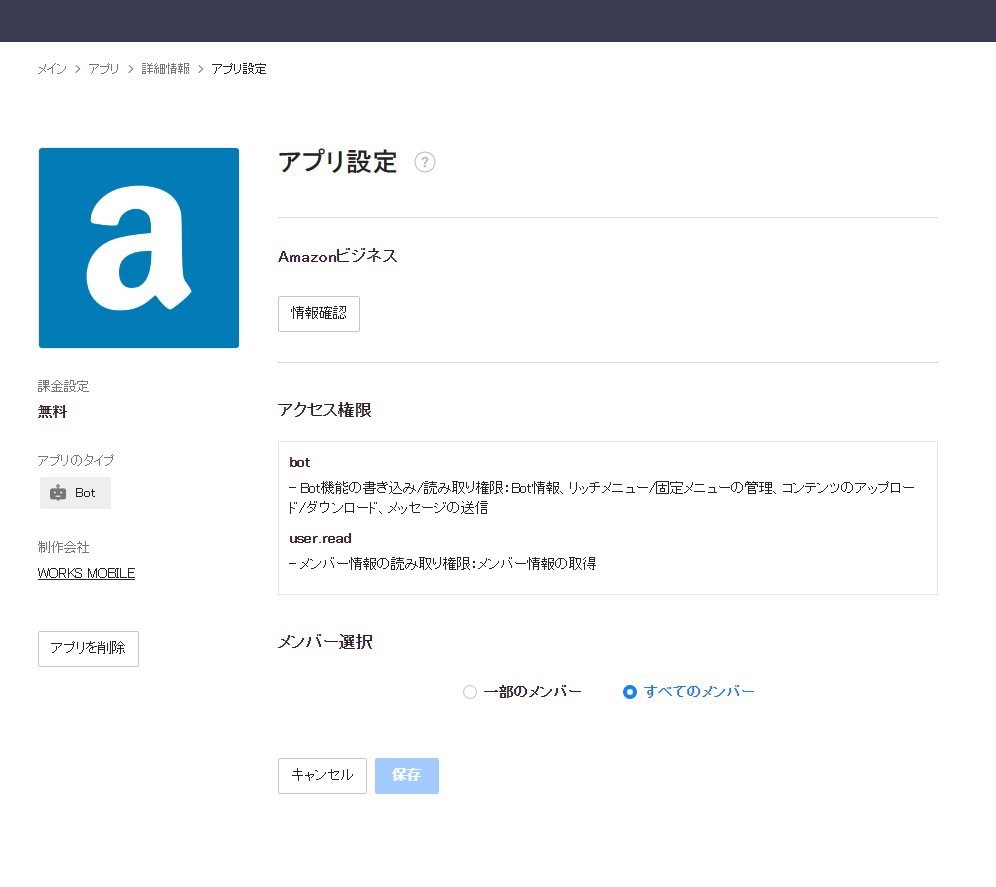The width and height of the screenshot is (996, 887).
Task: Save settings with 保存 button
Action: (406, 775)
